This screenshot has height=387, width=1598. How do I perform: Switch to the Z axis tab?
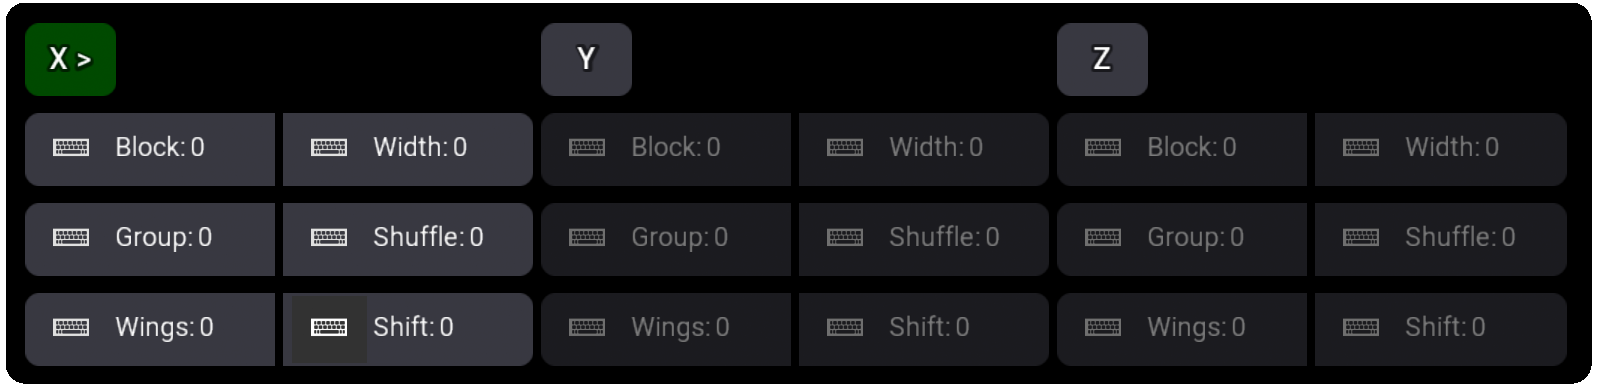1102,60
